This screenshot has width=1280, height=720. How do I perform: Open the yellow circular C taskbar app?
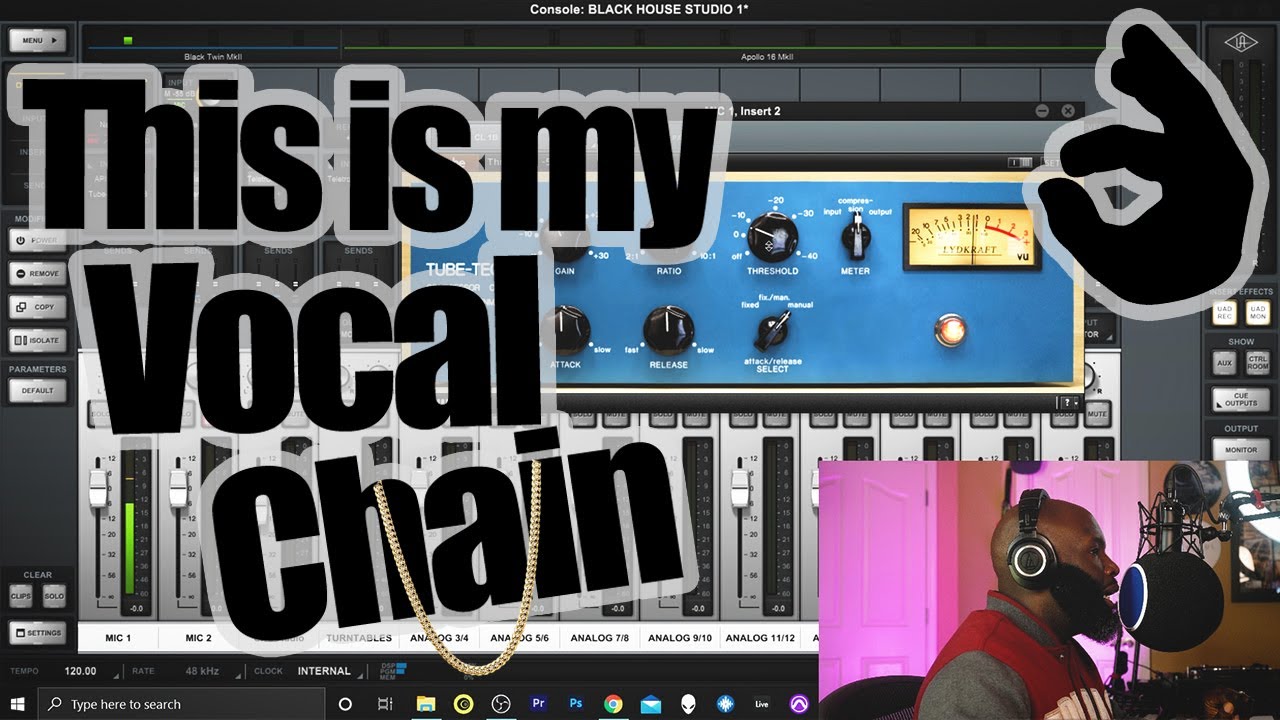click(464, 704)
